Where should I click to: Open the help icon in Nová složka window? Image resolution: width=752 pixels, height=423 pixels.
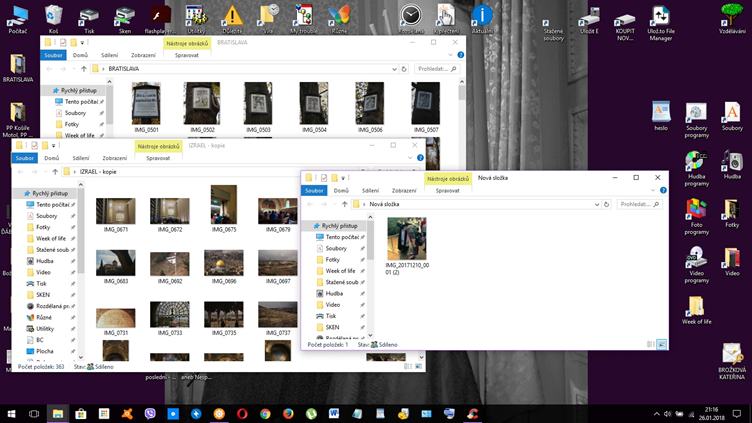(x=663, y=190)
